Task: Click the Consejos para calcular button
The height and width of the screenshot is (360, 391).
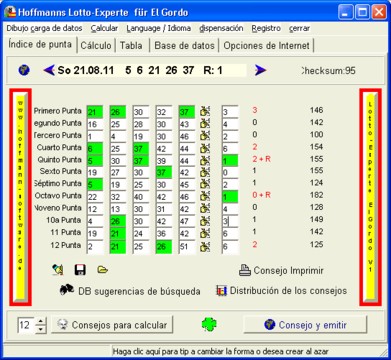Action: [x=112, y=325]
